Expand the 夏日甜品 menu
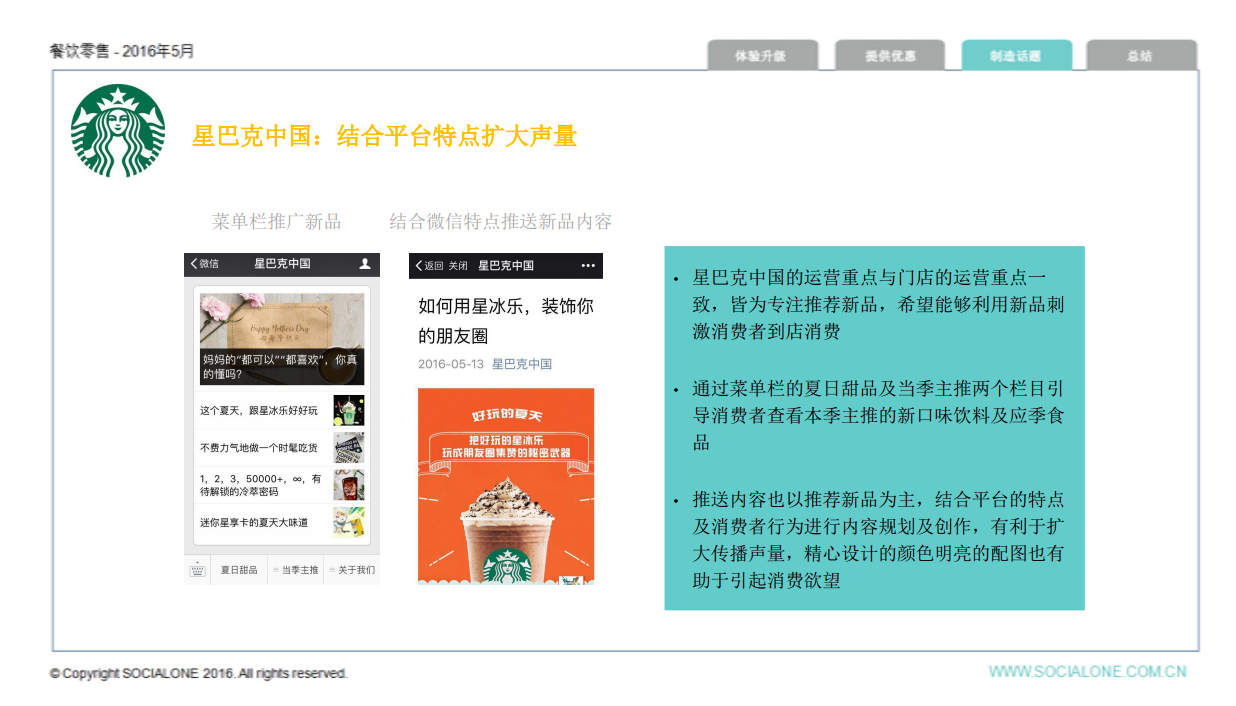The height and width of the screenshot is (706, 1236). tap(239, 570)
